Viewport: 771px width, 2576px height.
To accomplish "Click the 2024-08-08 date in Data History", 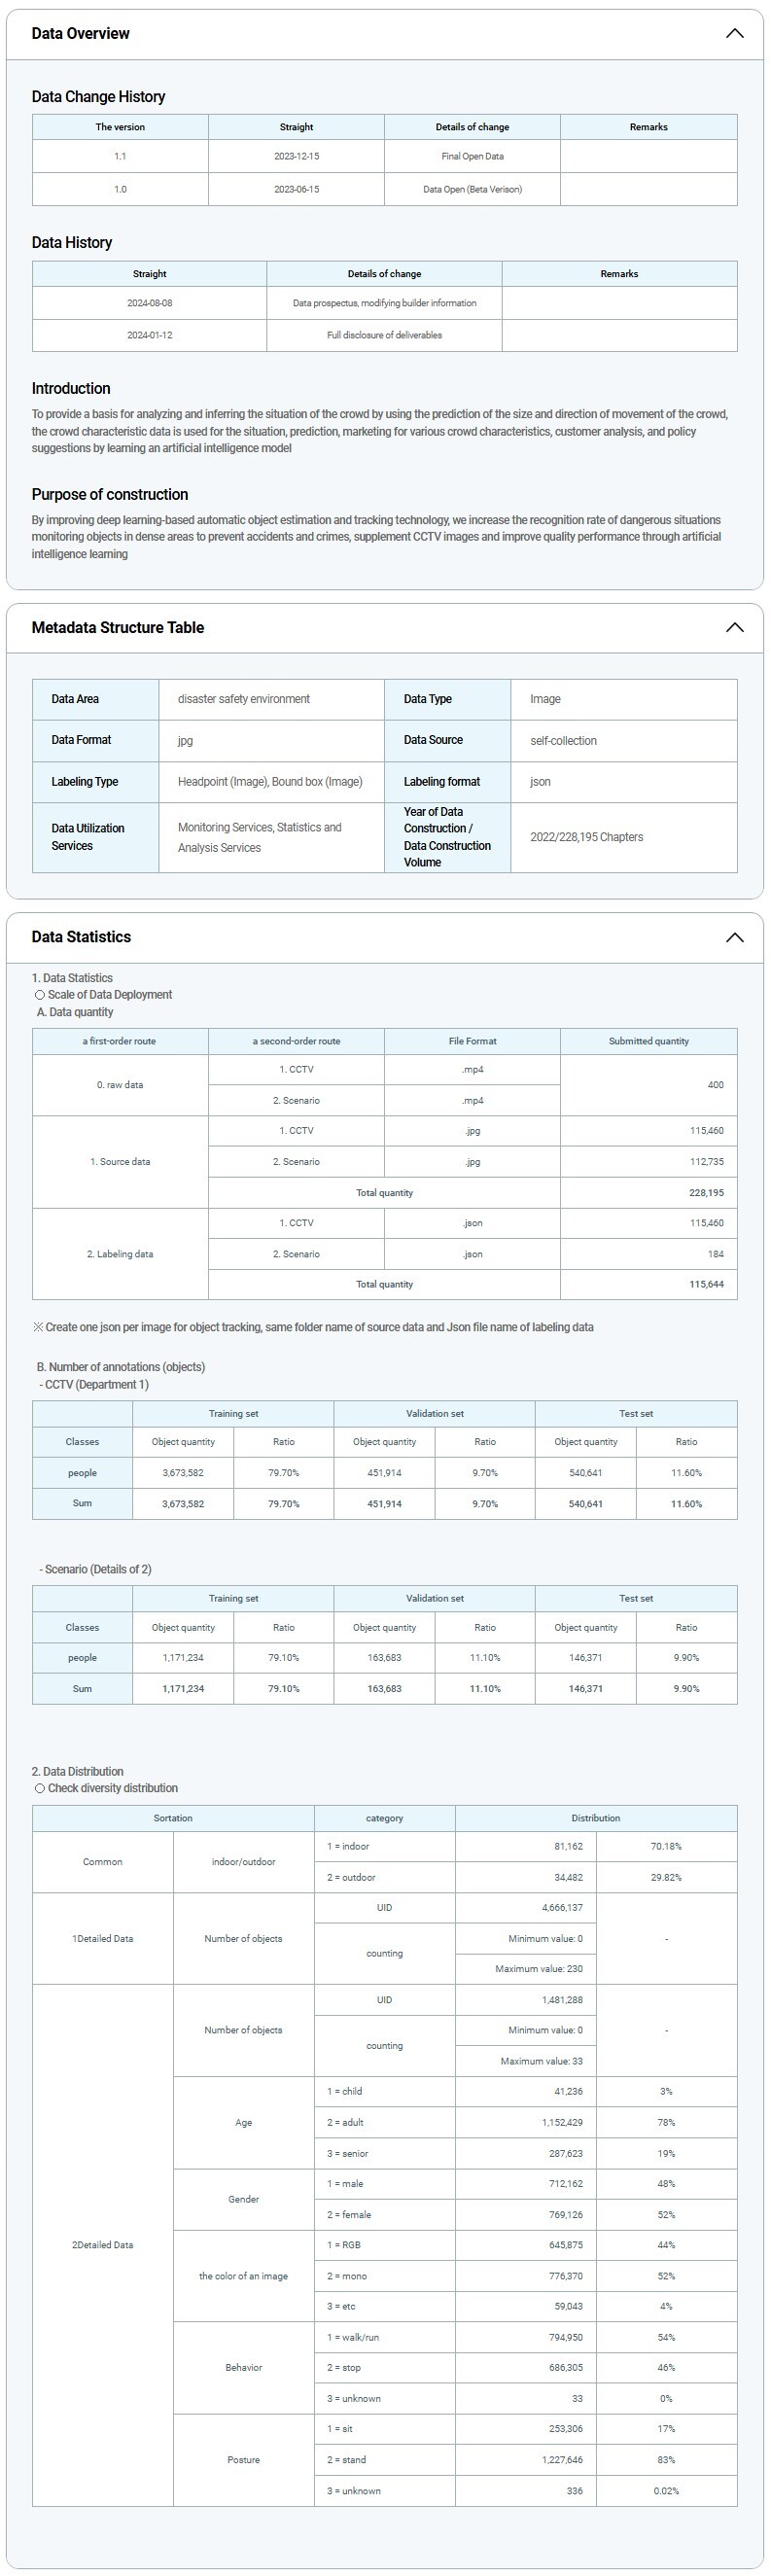I will [149, 303].
